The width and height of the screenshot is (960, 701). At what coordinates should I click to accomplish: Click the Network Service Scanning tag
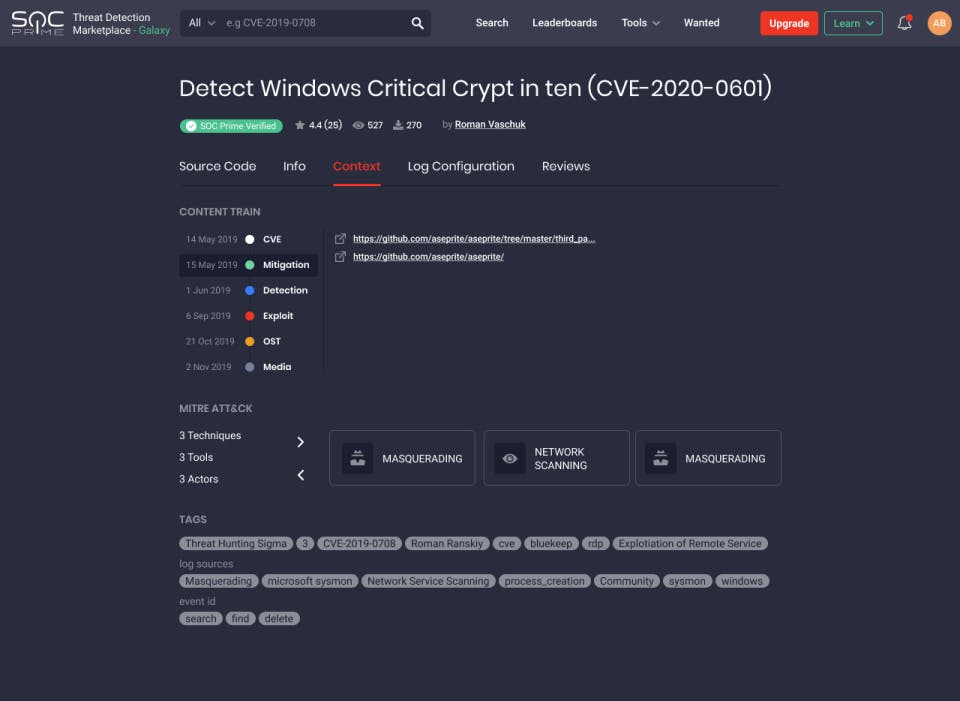pyautogui.click(x=428, y=582)
